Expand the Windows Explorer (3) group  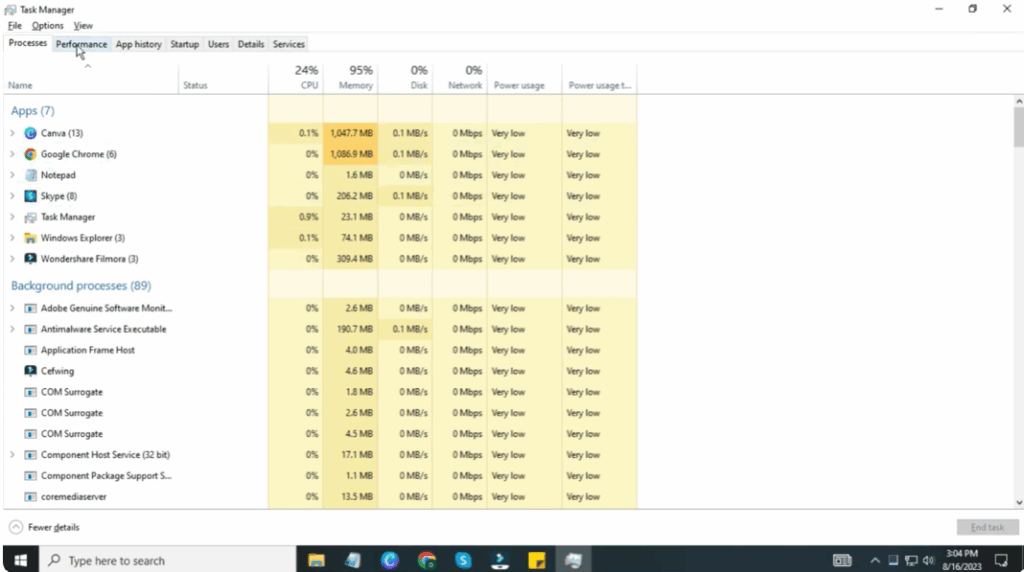pos(12,238)
